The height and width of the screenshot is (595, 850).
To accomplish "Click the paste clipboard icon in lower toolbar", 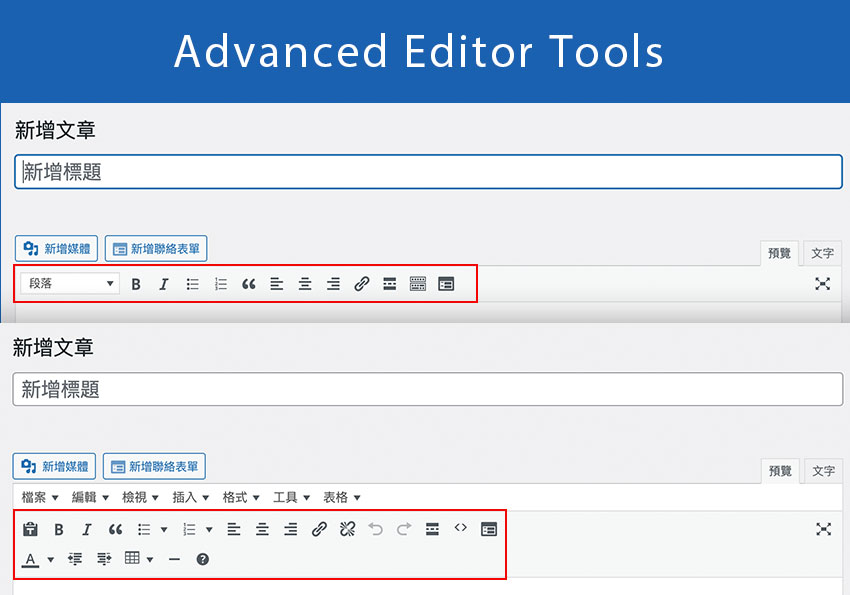I will click(30, 529).
